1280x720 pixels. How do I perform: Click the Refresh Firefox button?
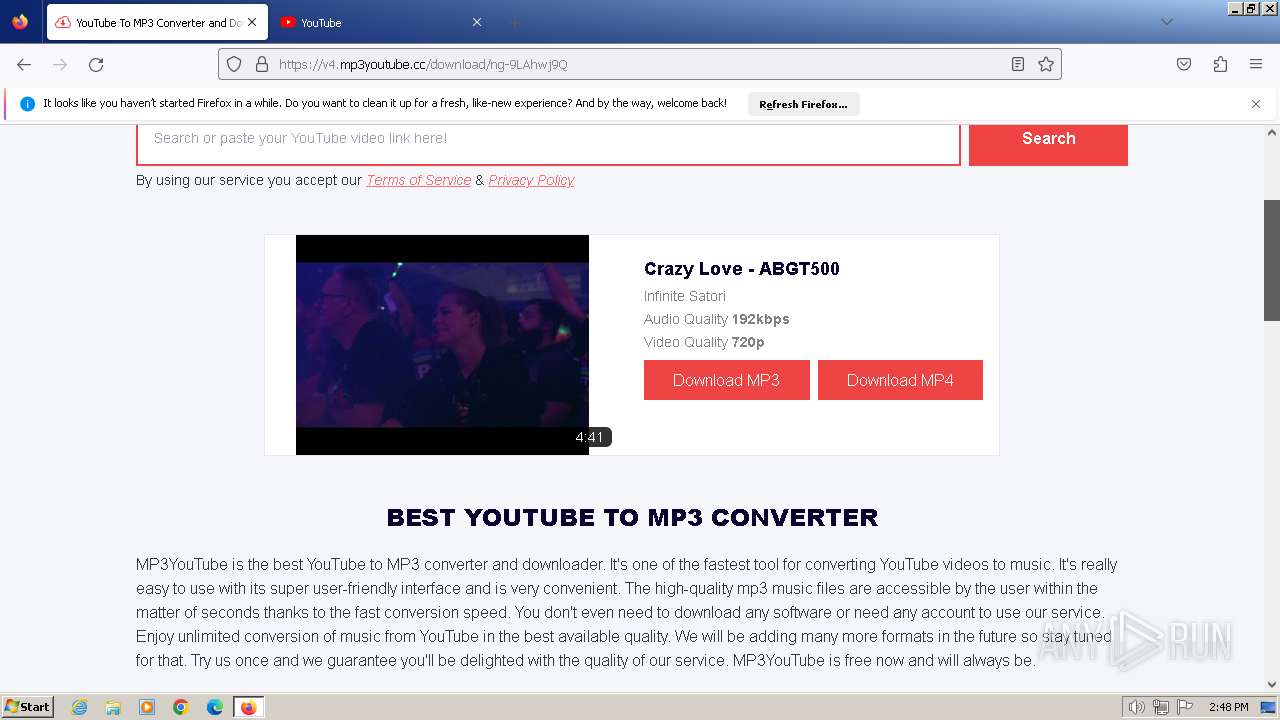pos(803,104)
